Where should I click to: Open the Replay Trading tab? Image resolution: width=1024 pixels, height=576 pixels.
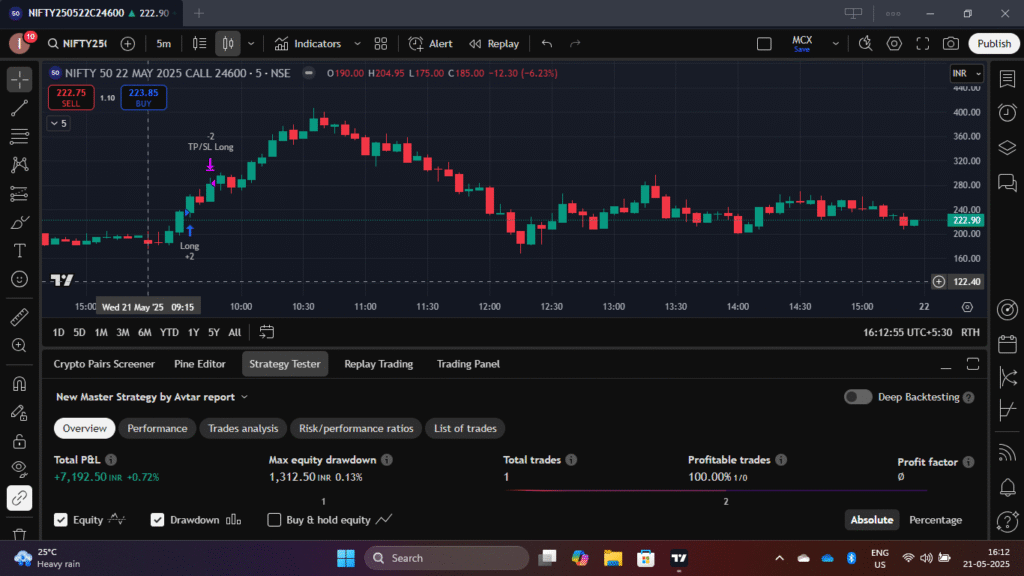coord(379,364)
